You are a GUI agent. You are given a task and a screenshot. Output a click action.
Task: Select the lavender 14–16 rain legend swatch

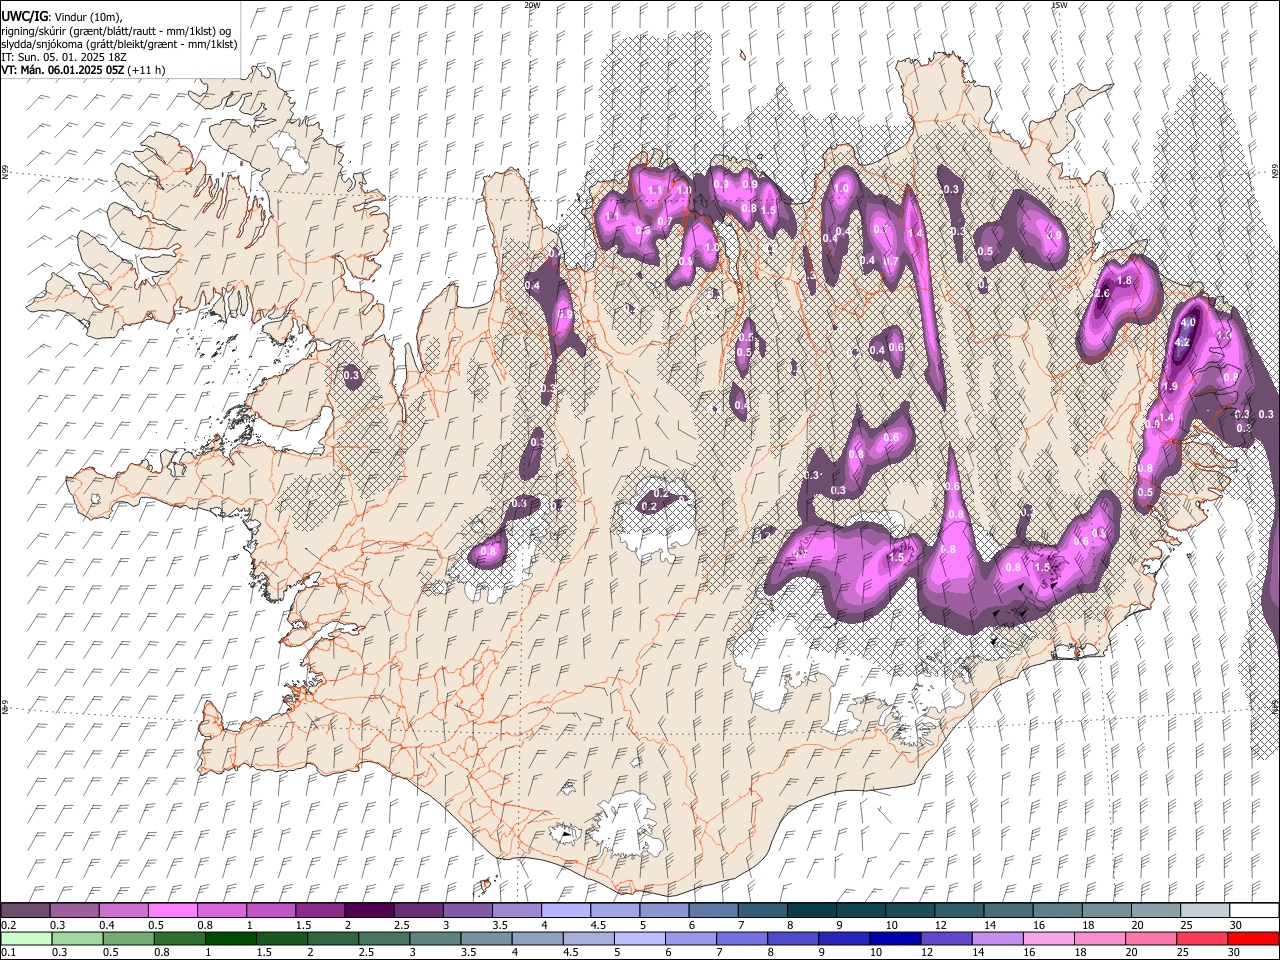998,938
